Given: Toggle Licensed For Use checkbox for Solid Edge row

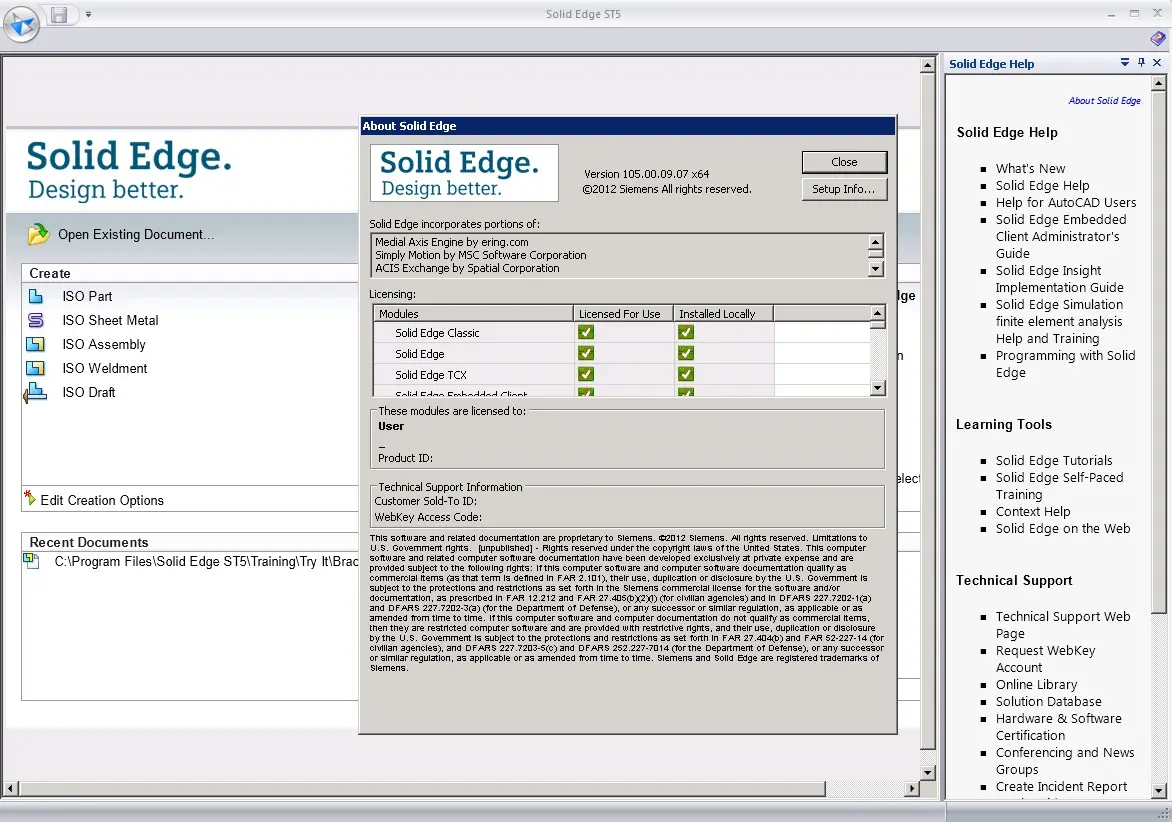Looking at the screenshot, I should (586, 353).
